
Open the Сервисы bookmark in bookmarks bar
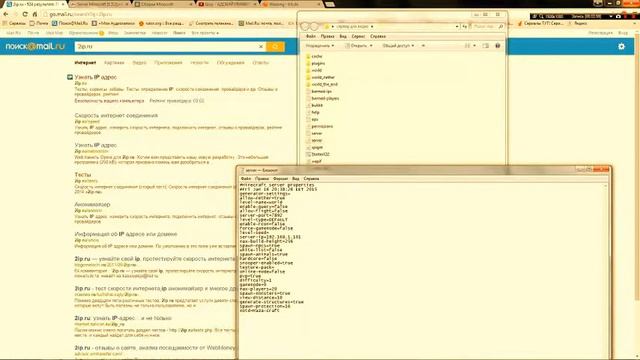tap(14, 24)
